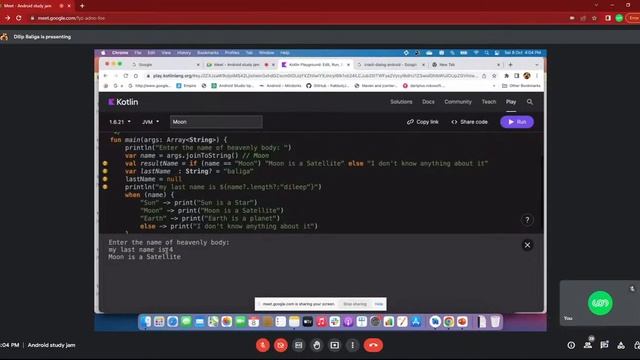The height and width of the screenshot is (360, 640).
Task: Open the macOS History menu
Action: point(184,53)
